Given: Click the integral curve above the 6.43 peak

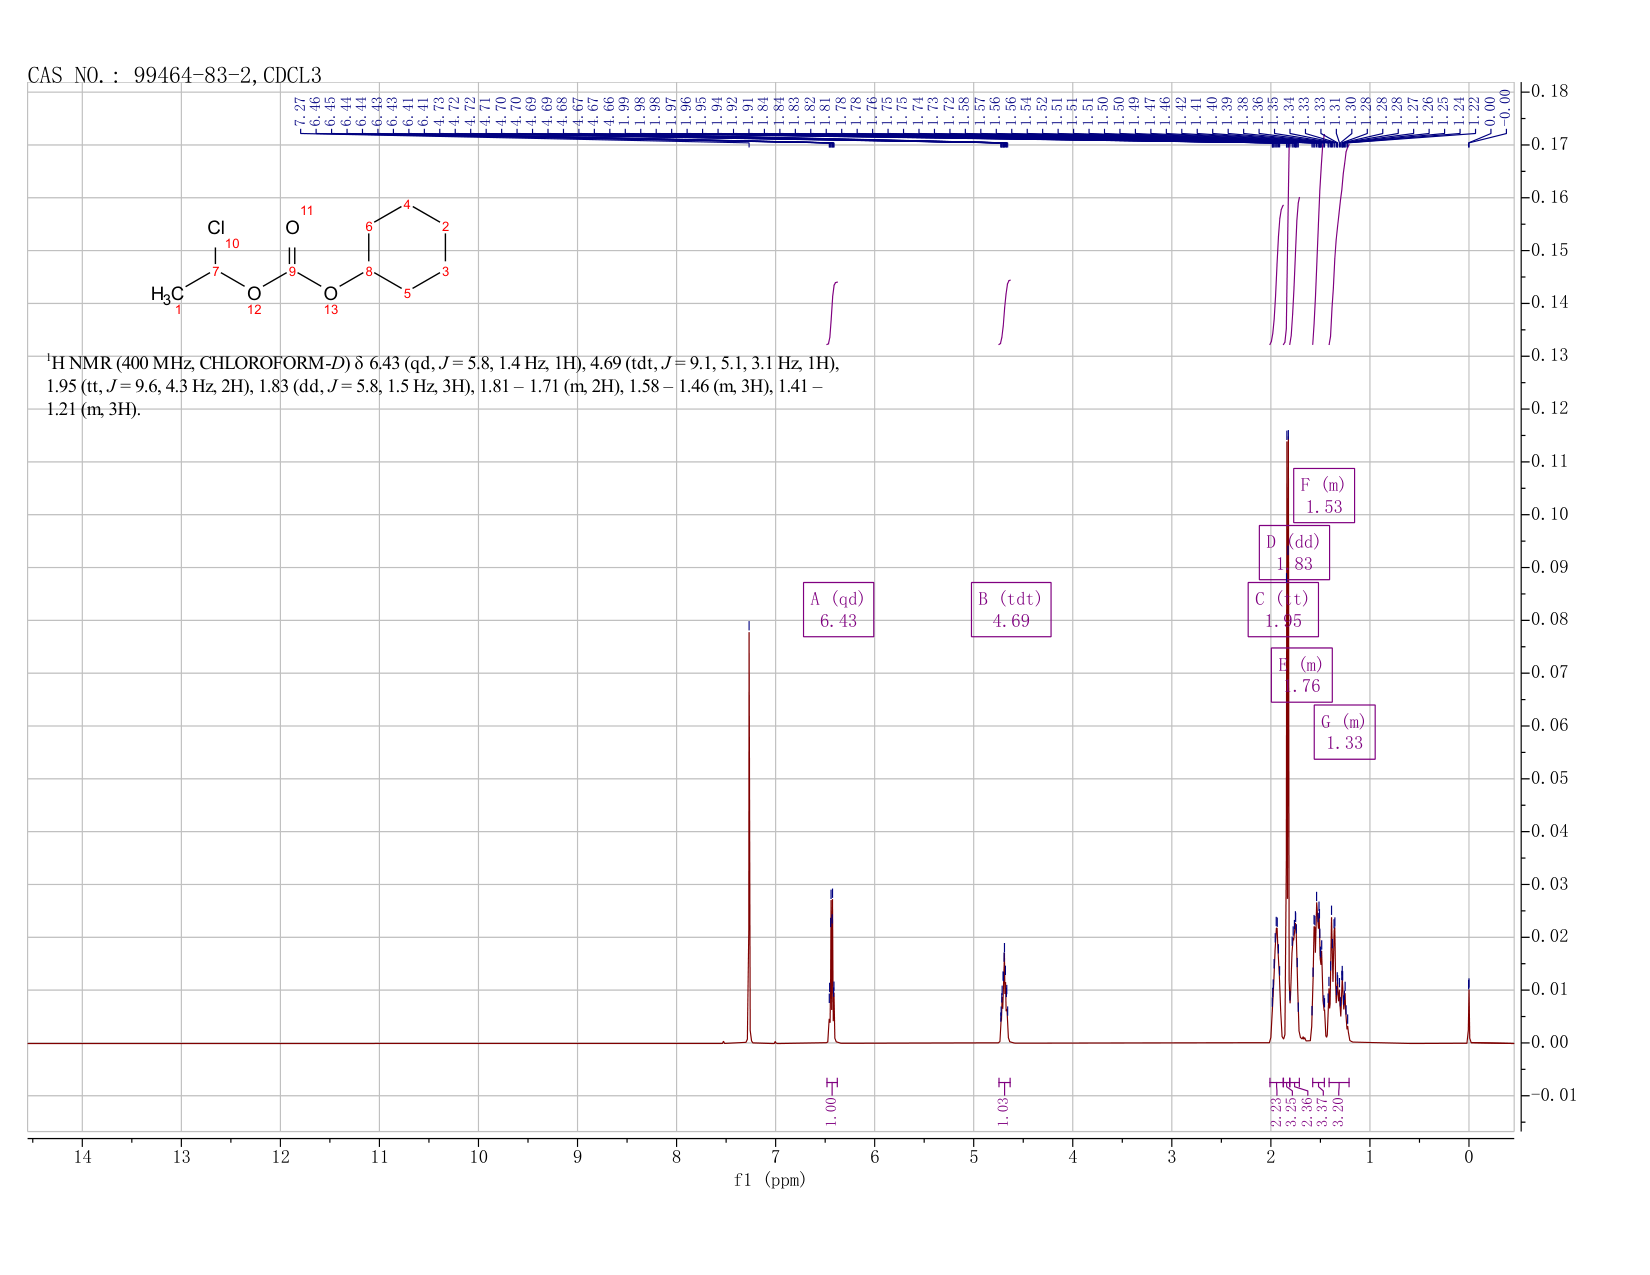Looking at the screenshot, I should tap(833, 313).
